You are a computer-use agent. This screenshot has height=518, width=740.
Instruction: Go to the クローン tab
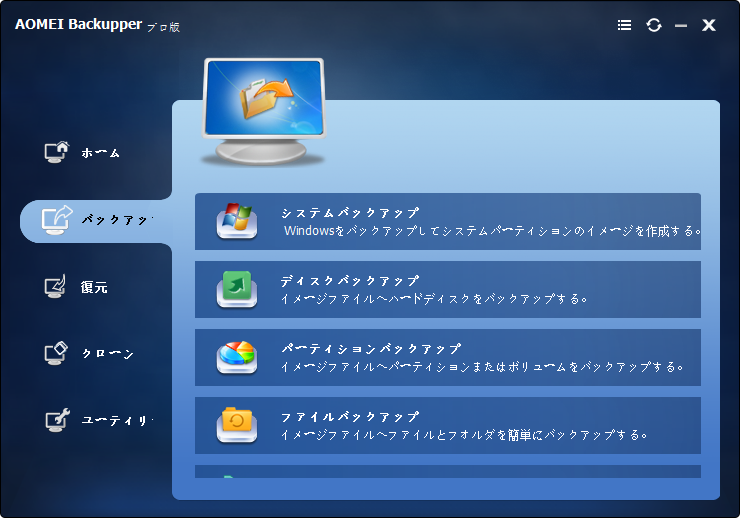[x=108, y=354]
